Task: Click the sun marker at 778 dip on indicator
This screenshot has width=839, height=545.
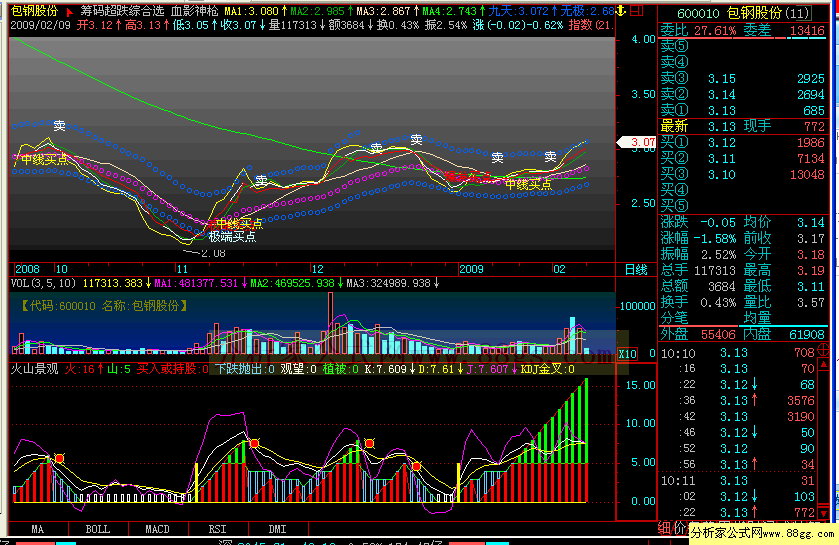Action: [x=416, y=466]
